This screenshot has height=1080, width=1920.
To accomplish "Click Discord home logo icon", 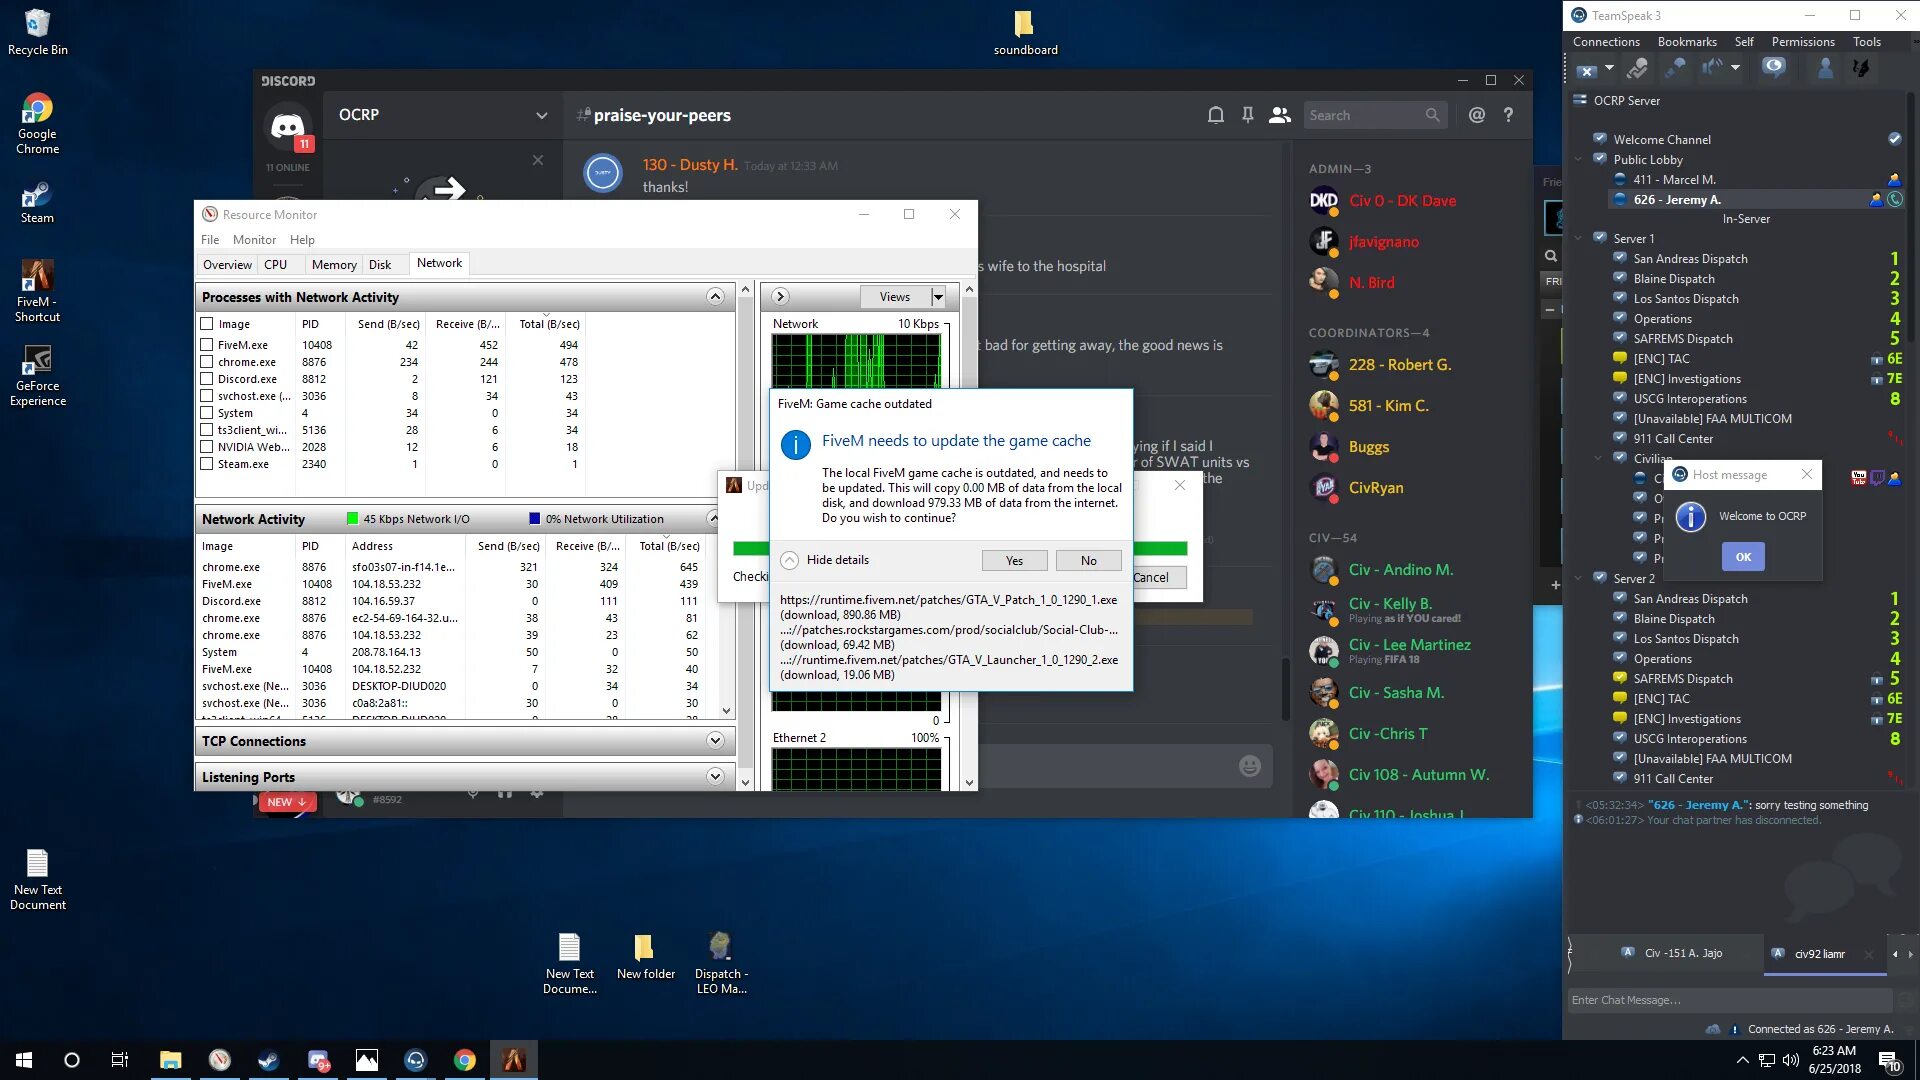I will [x=288, y=127].
